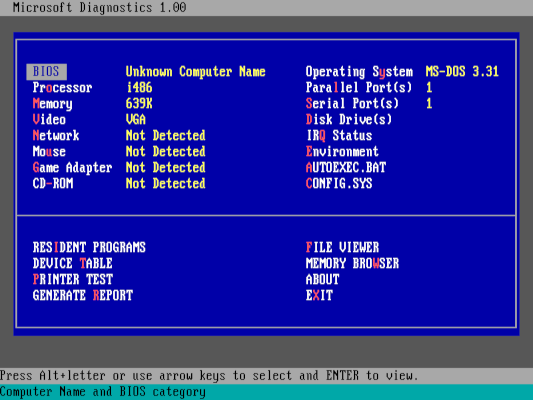Open the Mouse category

pyautogui.click(x=49, y=152)
